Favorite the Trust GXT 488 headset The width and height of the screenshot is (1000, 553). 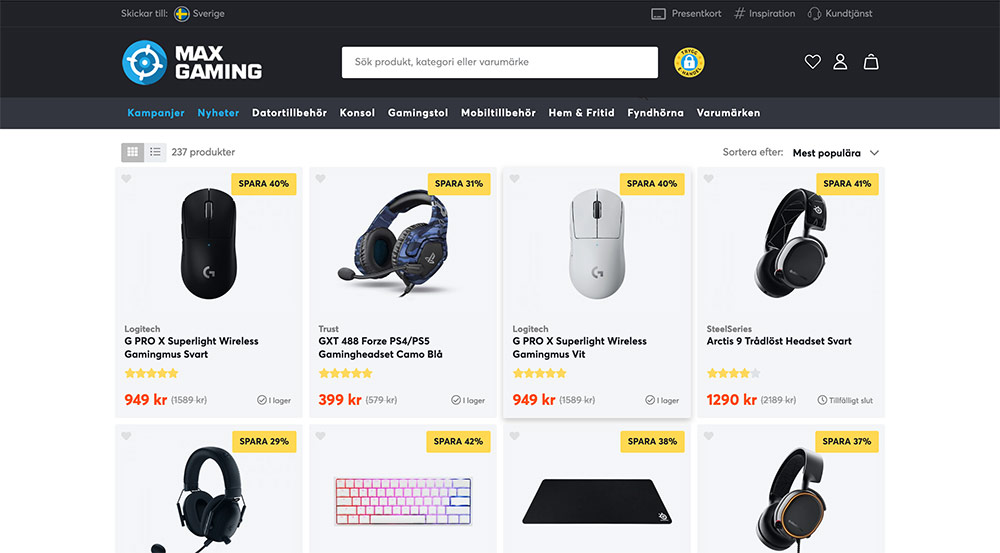320,179
